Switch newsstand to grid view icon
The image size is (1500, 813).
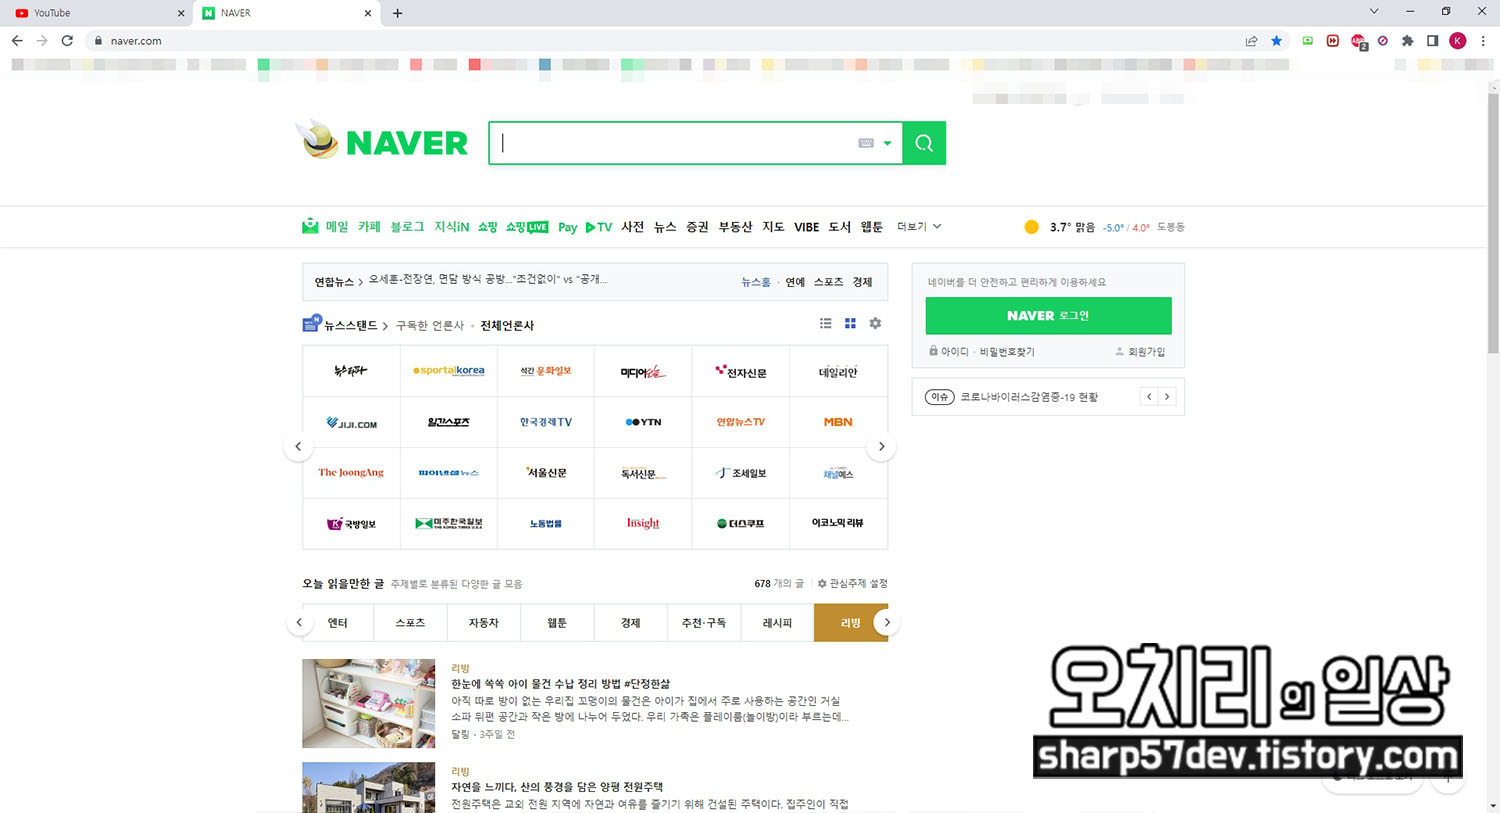click(x=850, y=323)
